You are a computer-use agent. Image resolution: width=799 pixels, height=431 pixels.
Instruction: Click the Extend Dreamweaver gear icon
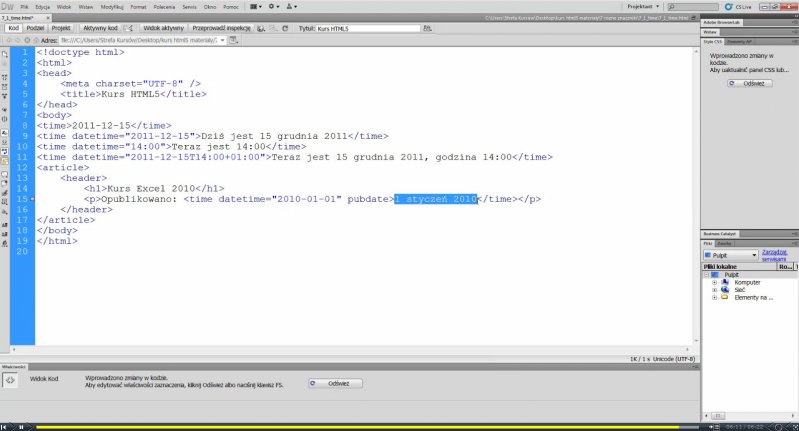(274, 7)
